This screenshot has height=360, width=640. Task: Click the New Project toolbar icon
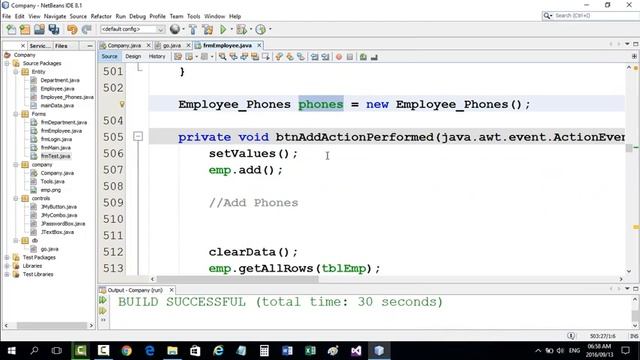click(25, 29)
